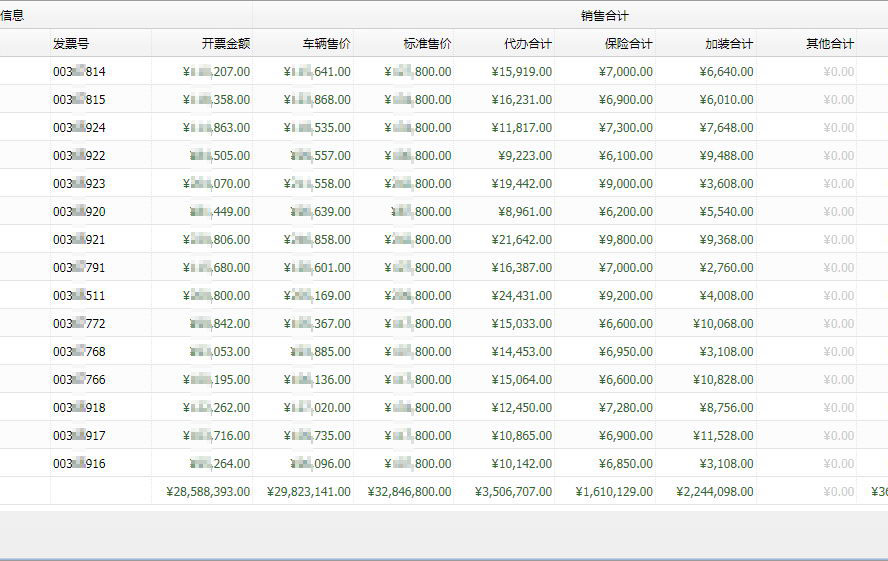Viewport: 888px width, 561px height.
Task: Sort by the 车辆售价 column header
Action: pos(326,44)
